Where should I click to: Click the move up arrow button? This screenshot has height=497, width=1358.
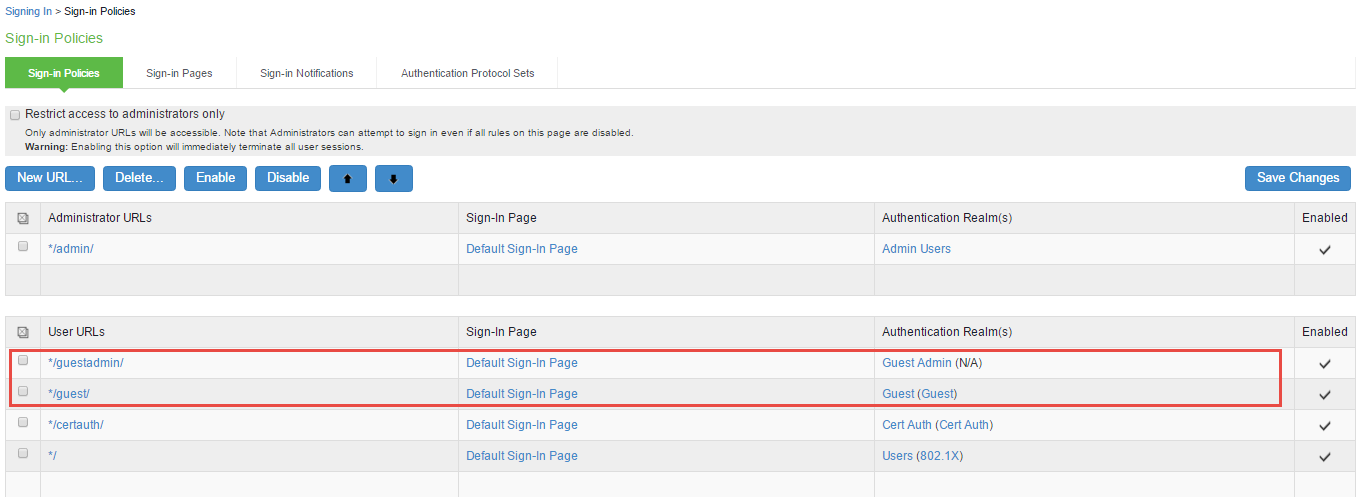[347, 178]
